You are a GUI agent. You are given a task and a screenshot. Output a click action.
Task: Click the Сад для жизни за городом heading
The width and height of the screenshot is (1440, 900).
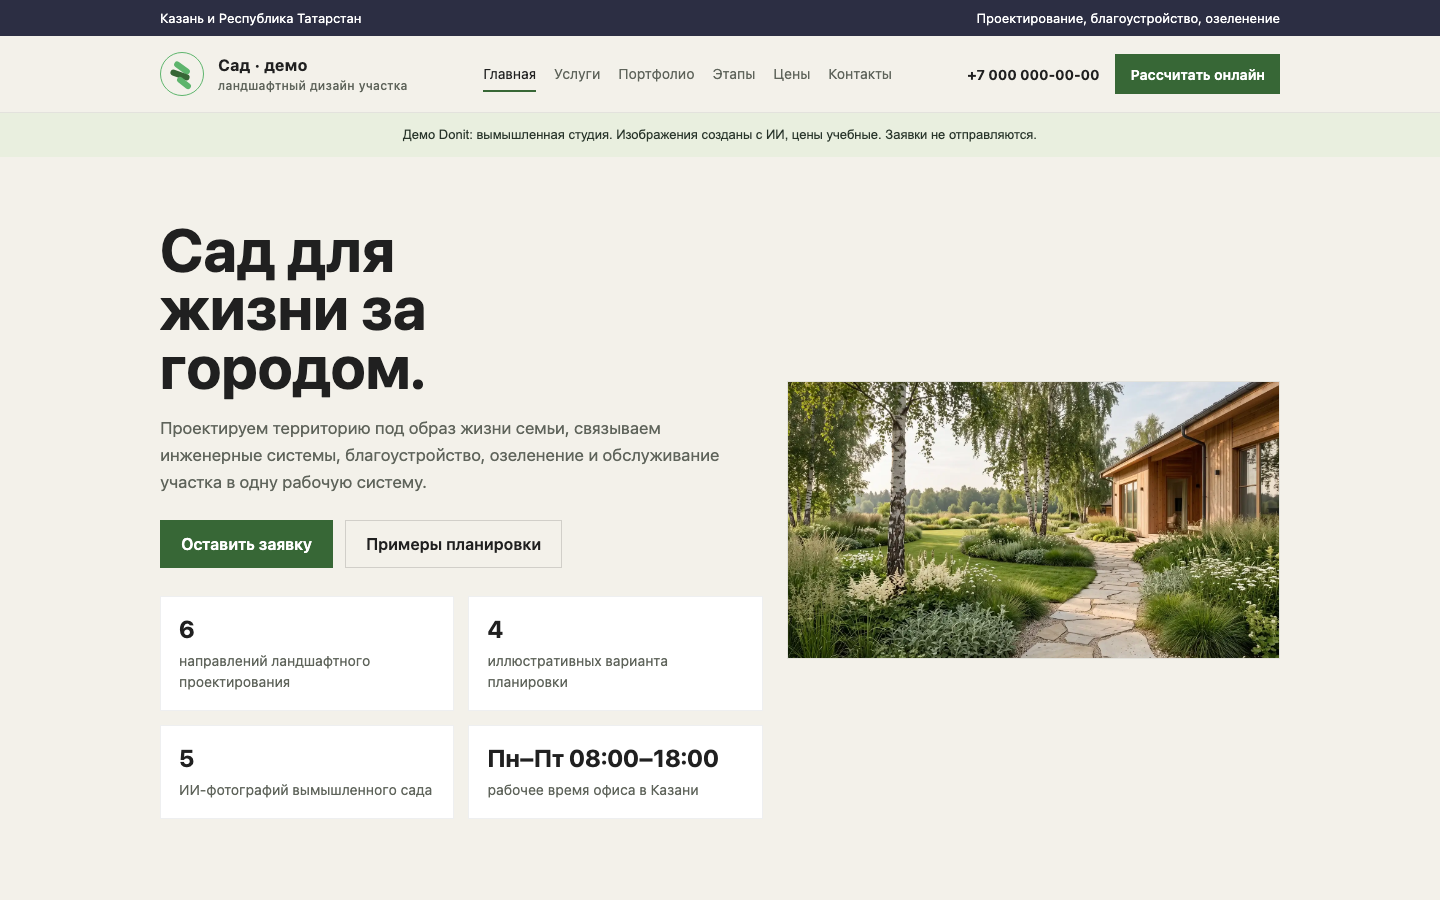(293, 309)
